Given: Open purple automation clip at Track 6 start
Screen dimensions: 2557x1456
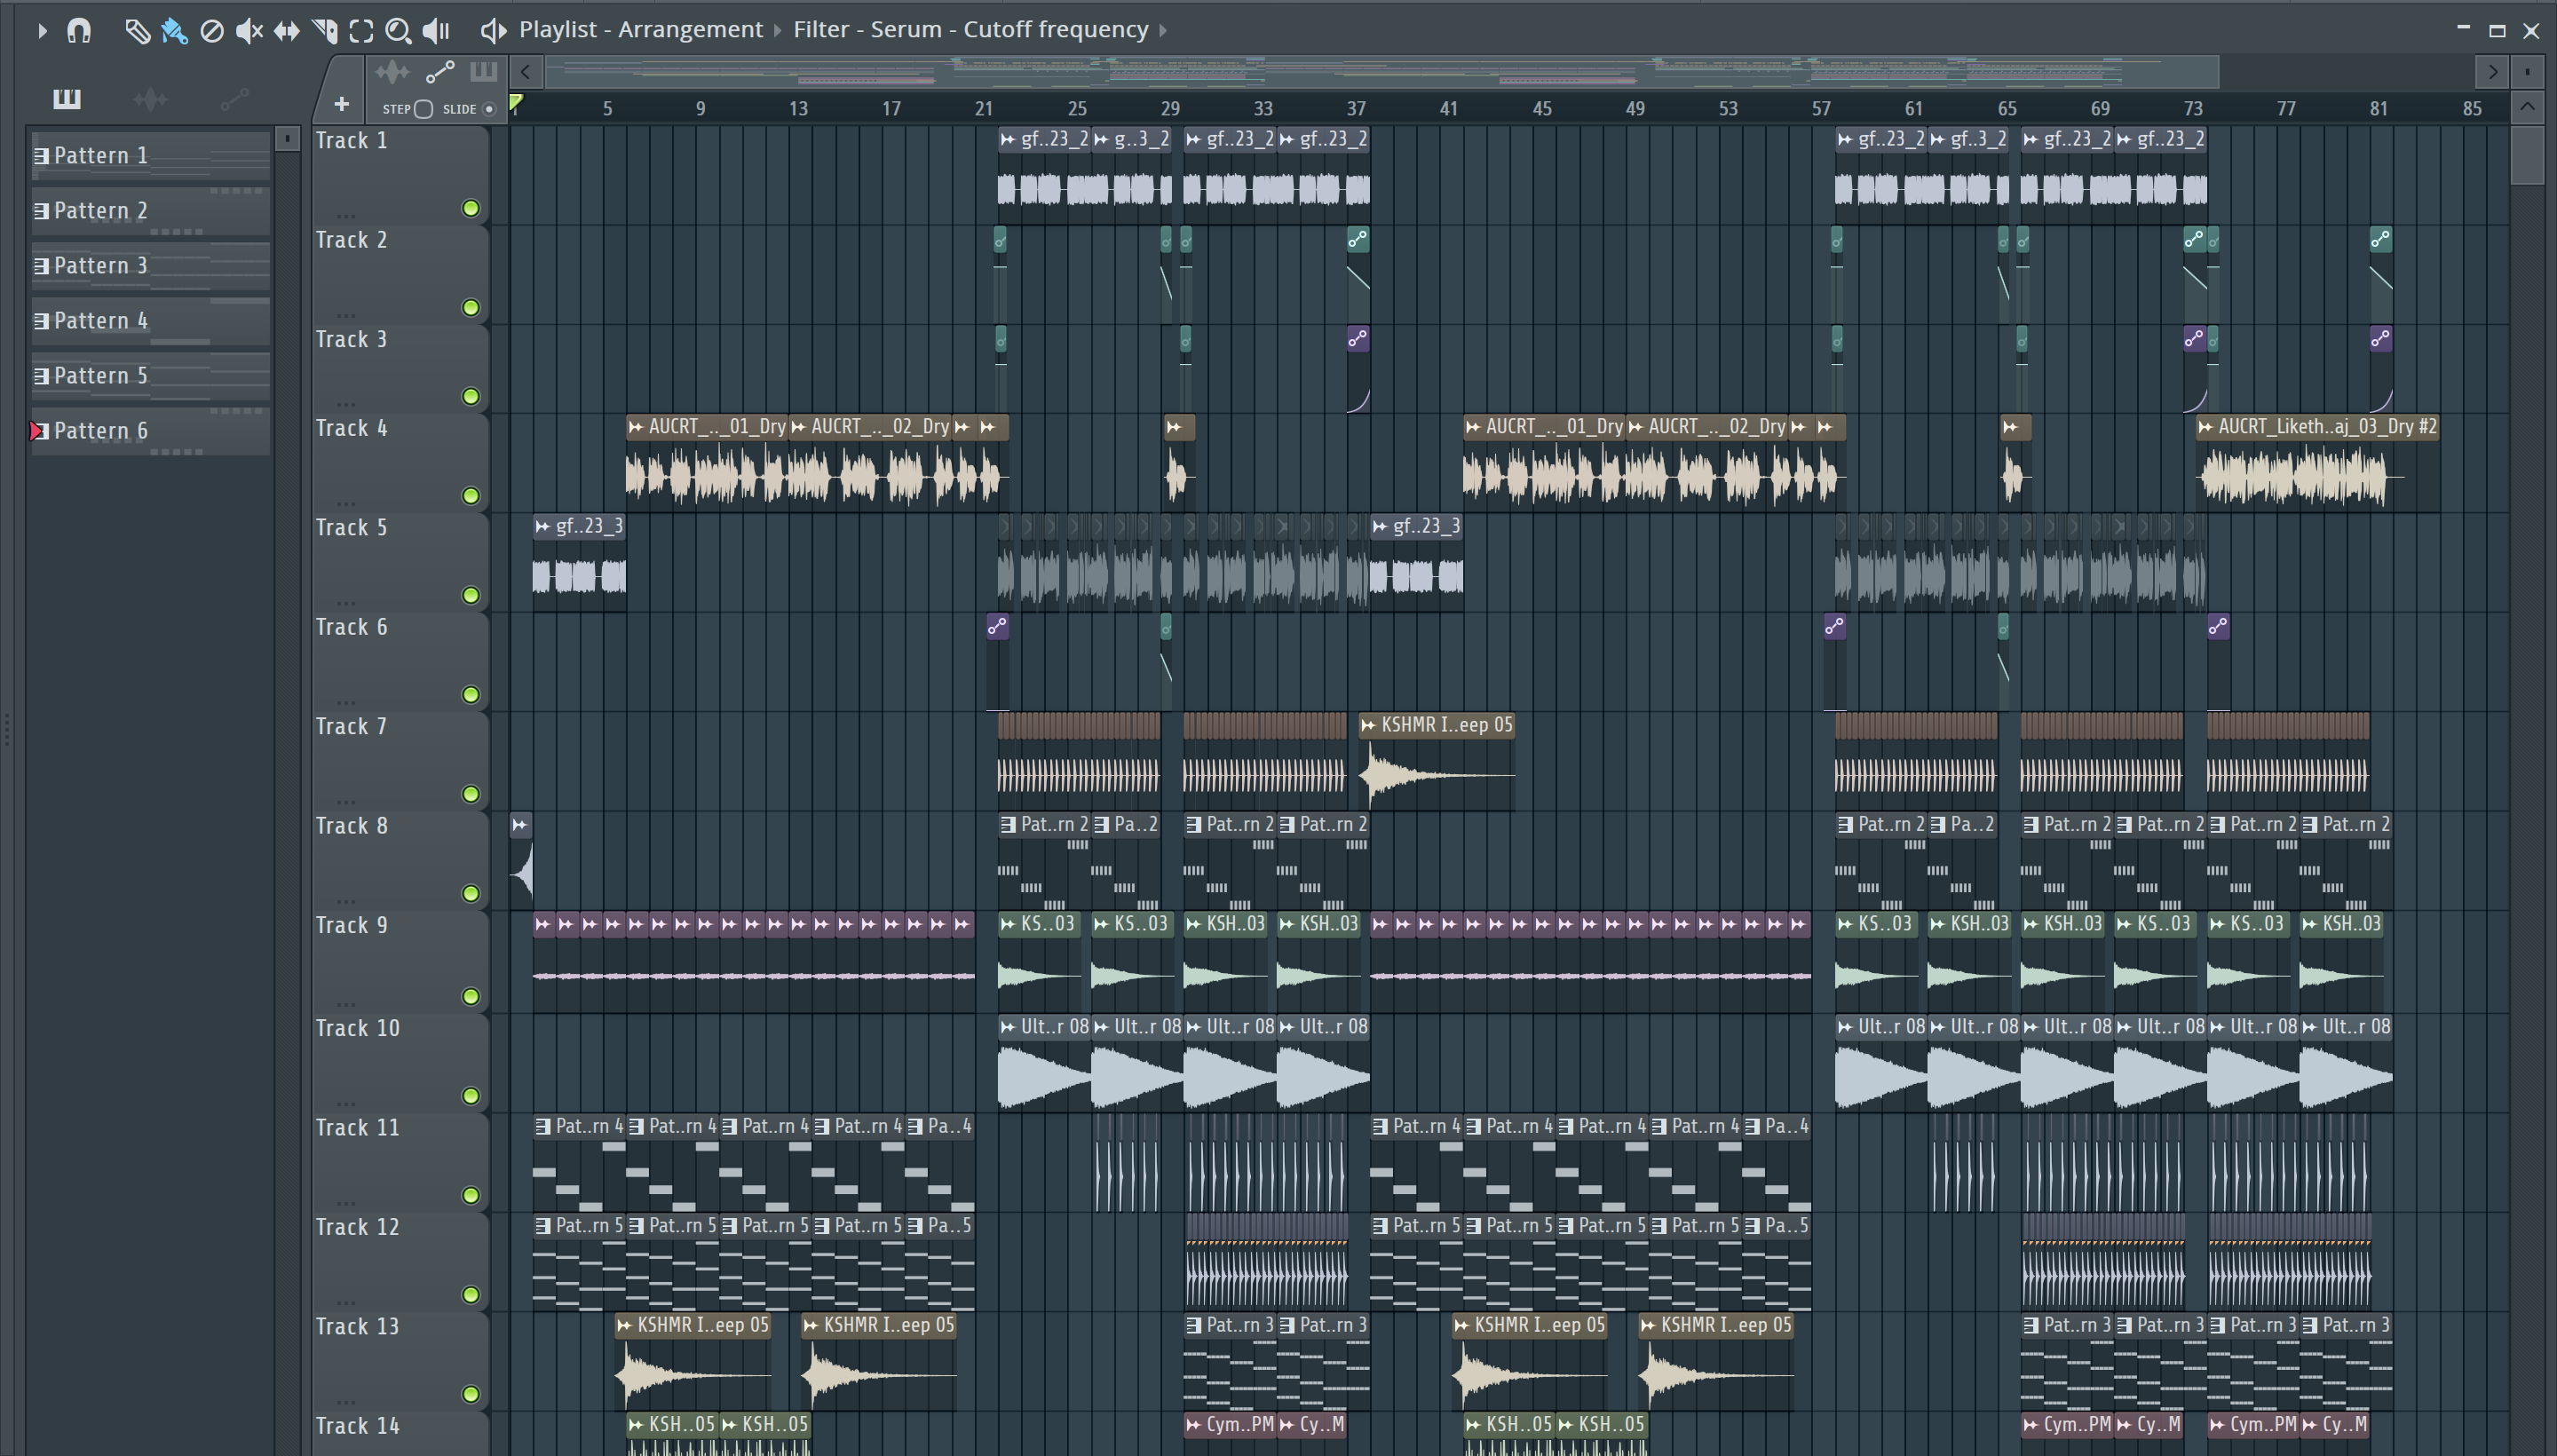Looking at the screenshot, I should [x=997, y=626].
